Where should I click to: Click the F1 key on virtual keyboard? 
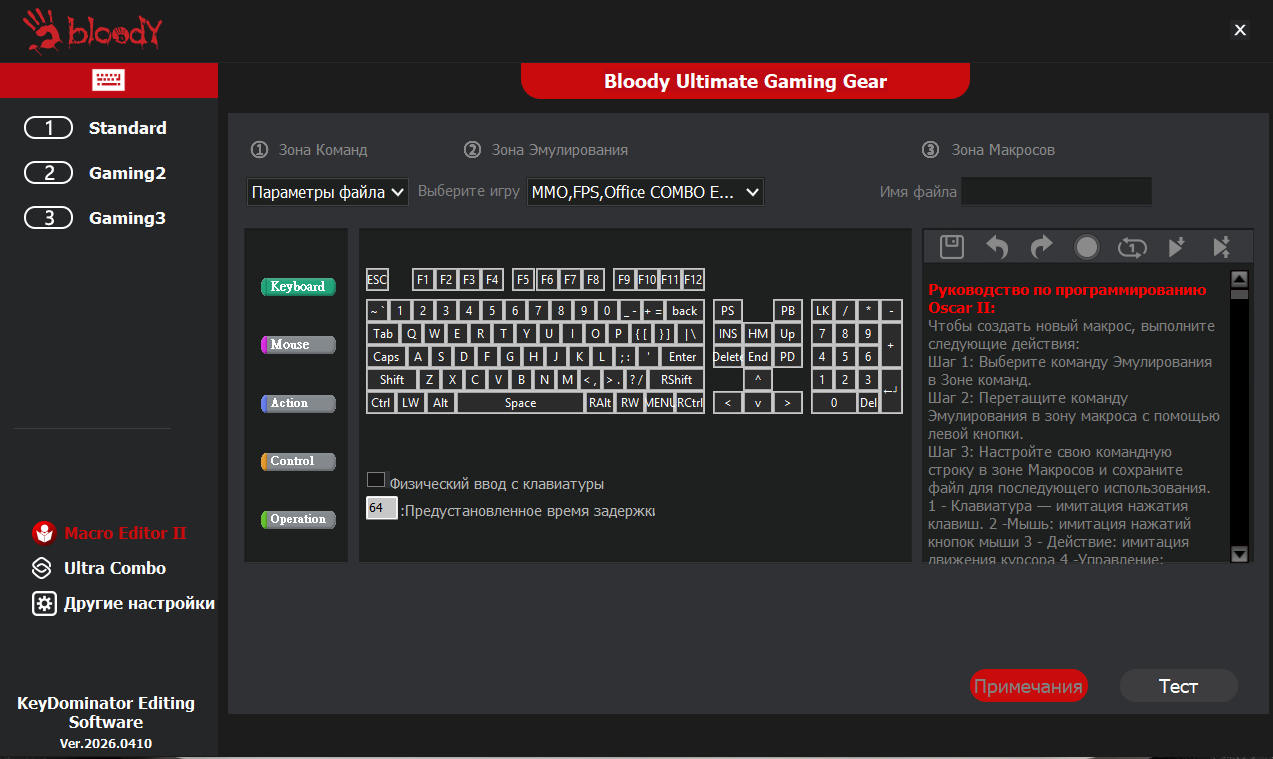[422, 280]
